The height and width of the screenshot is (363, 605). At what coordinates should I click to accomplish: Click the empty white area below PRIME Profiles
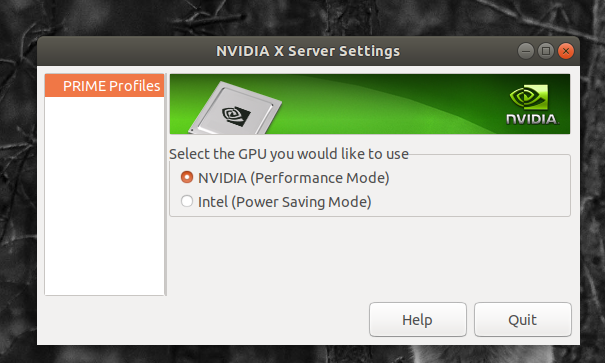click(104, 196)
